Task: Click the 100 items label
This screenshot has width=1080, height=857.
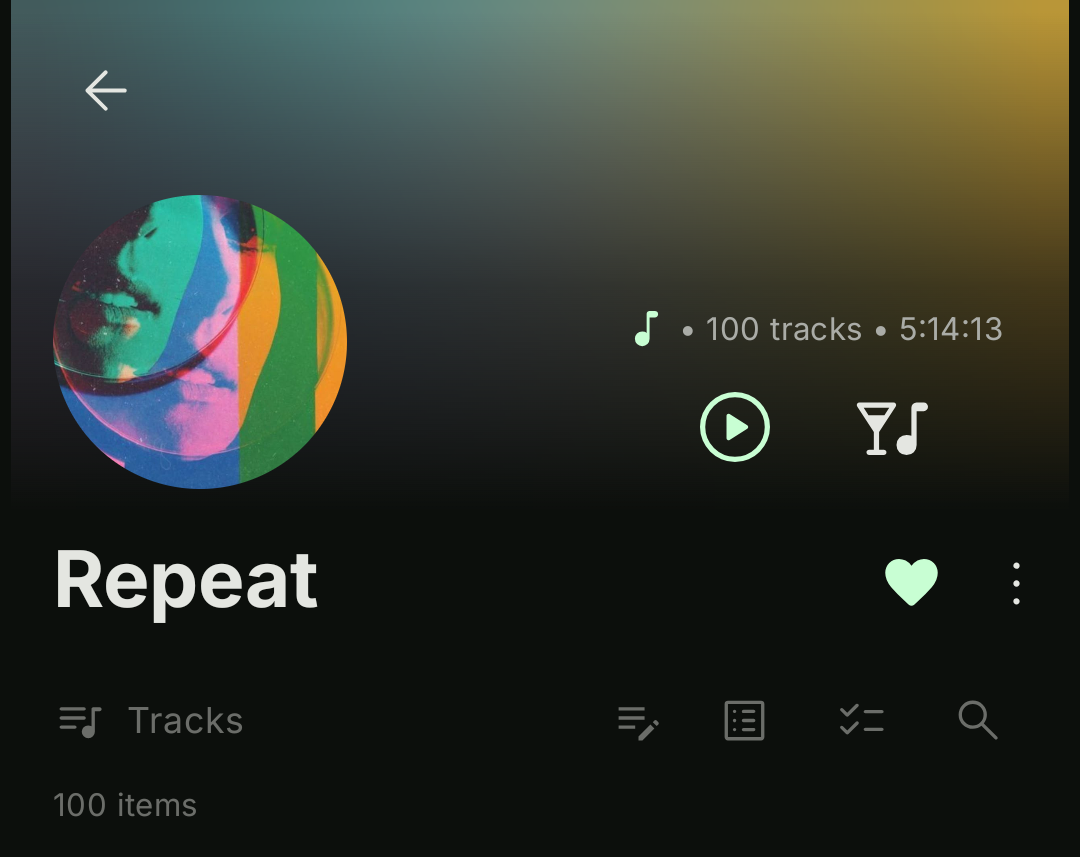Action: [125, 805]
